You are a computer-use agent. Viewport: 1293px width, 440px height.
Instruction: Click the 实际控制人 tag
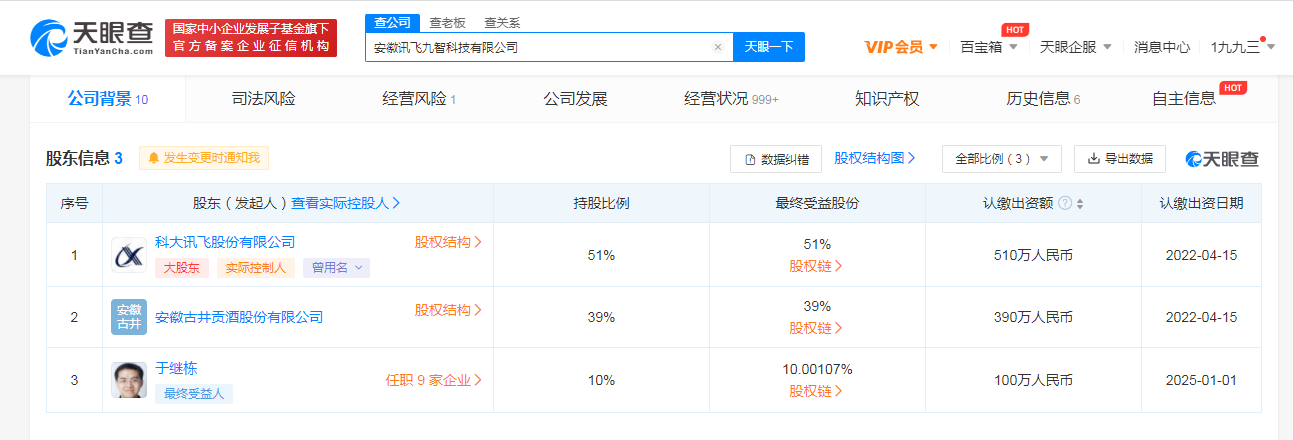click(x=256, y=267)
